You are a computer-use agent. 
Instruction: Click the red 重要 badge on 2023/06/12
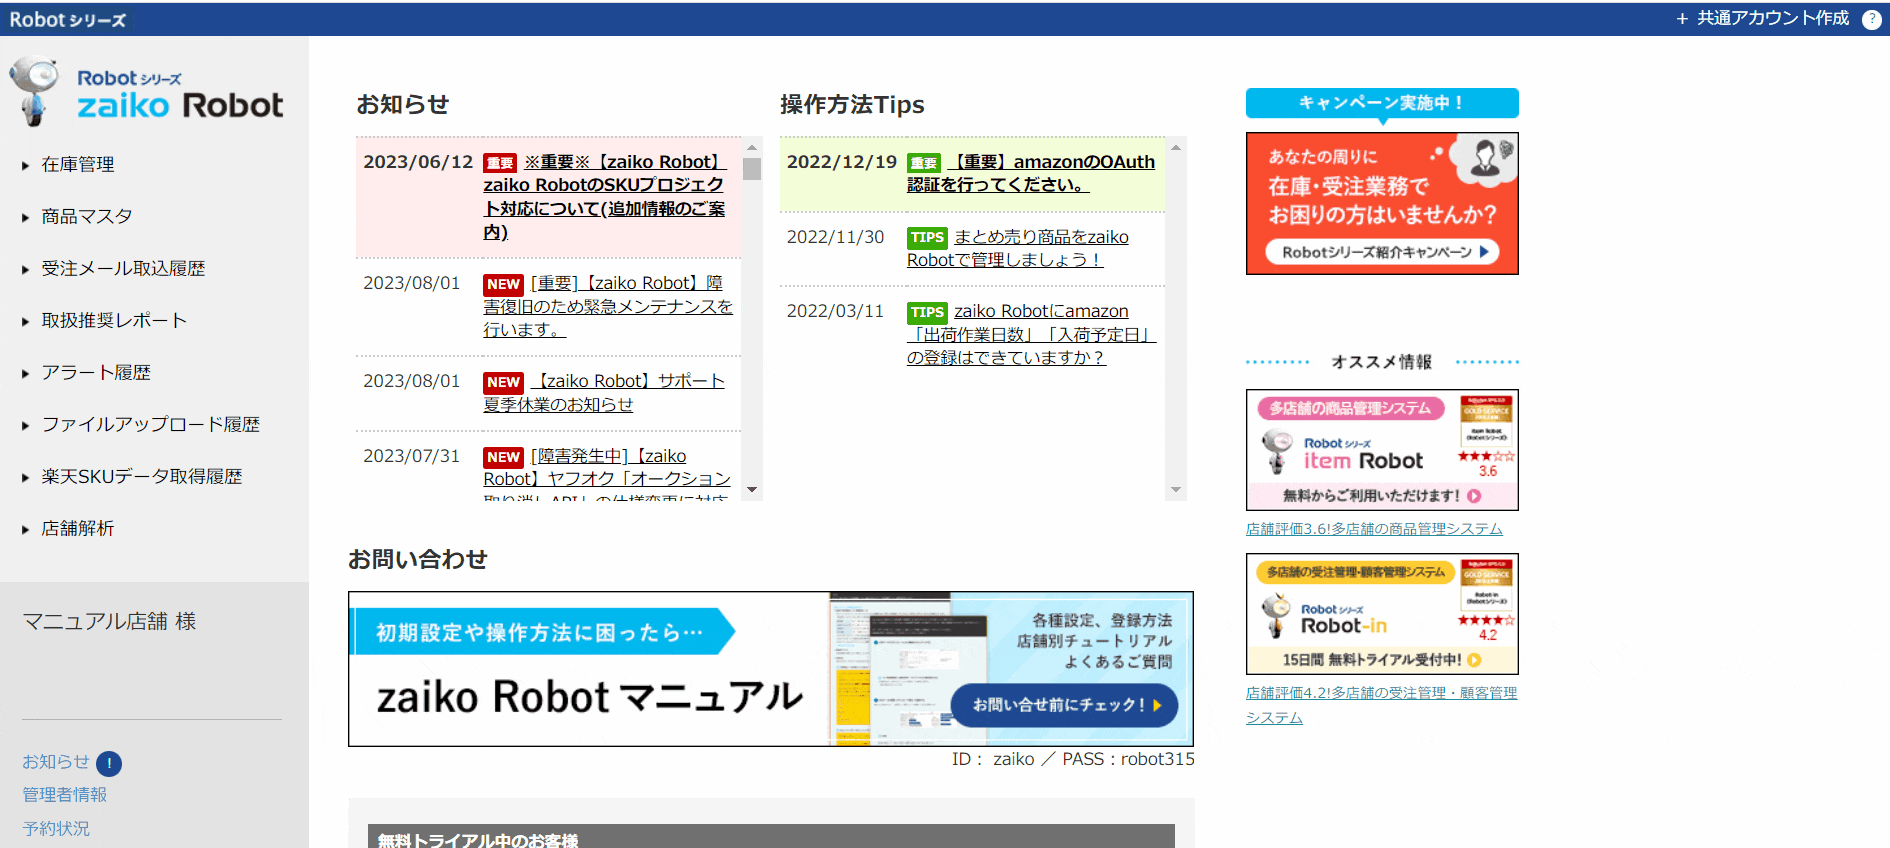[500, 163]
